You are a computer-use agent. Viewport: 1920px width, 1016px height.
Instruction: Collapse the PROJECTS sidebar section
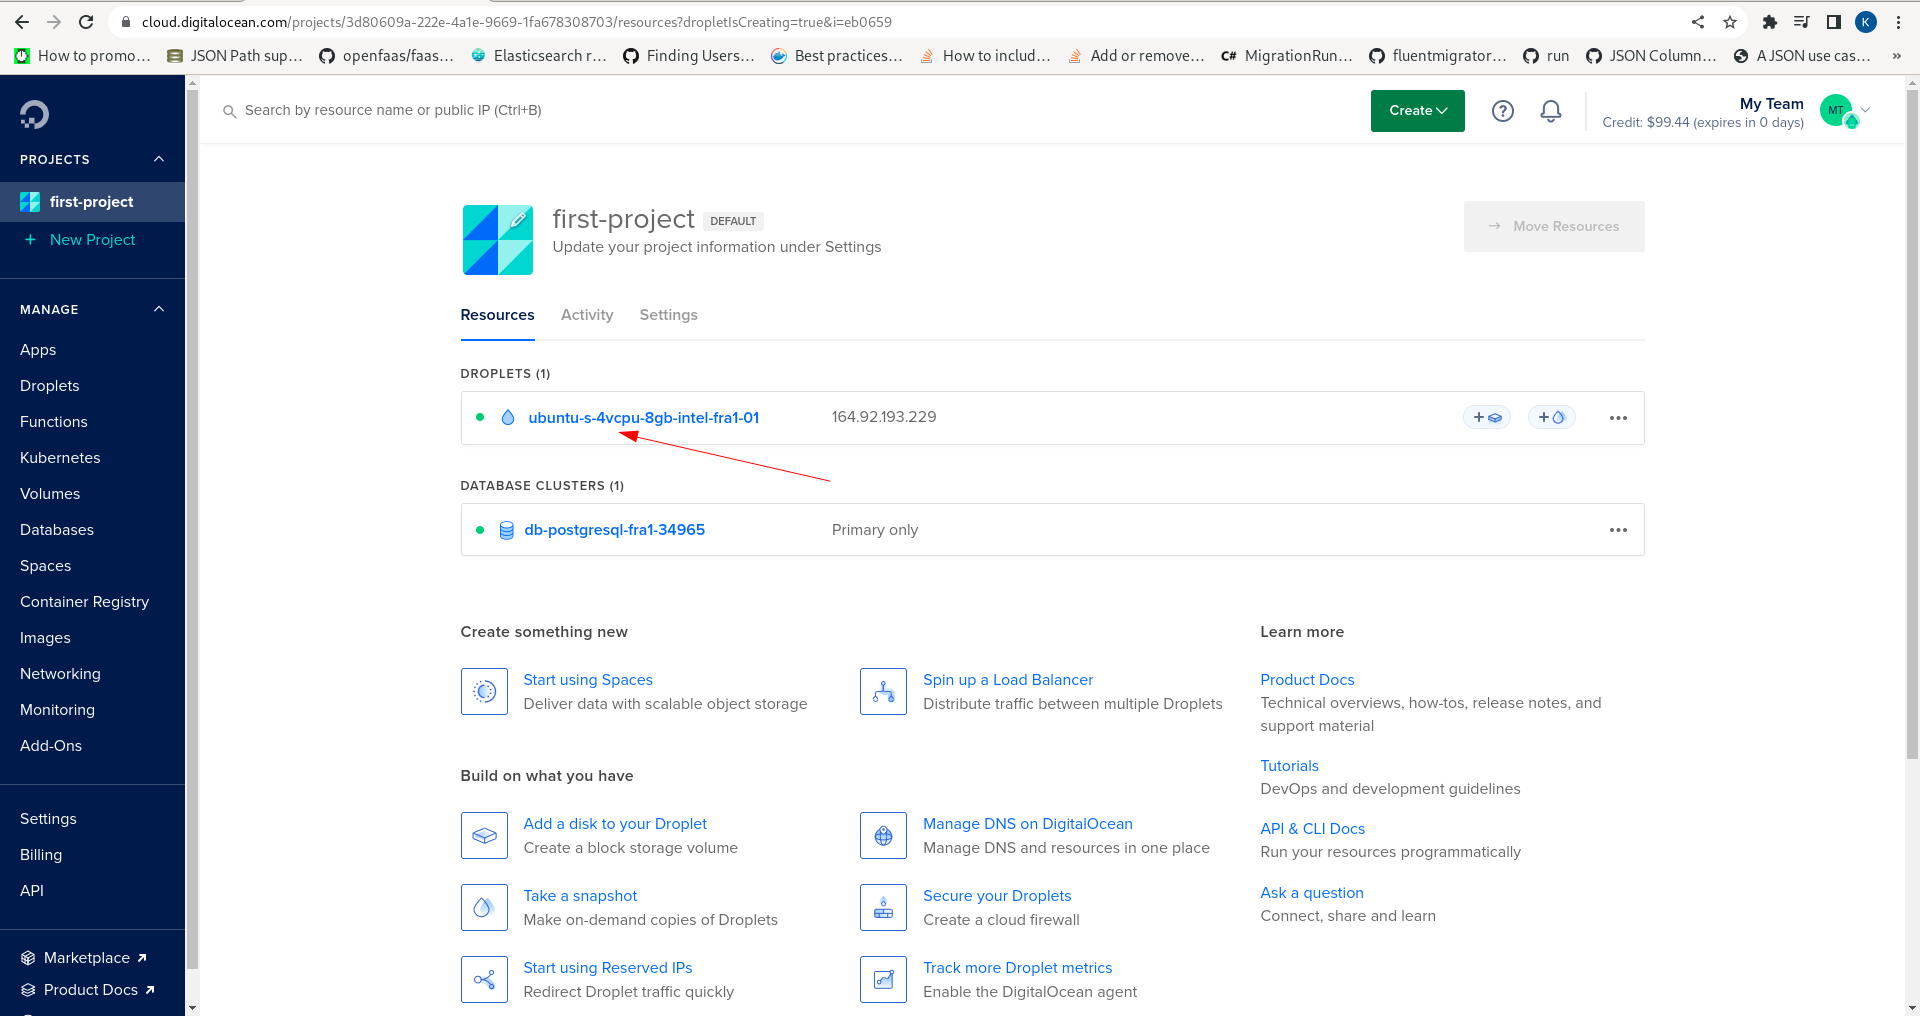[159, 159]
